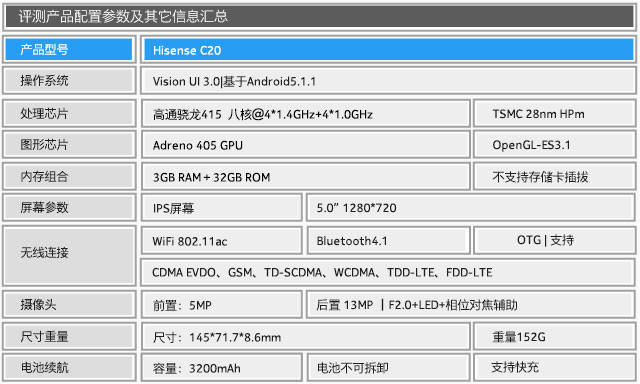640x384 pixels.
Task: Select the 图形芯片 label cell
Action: (69, 144)
